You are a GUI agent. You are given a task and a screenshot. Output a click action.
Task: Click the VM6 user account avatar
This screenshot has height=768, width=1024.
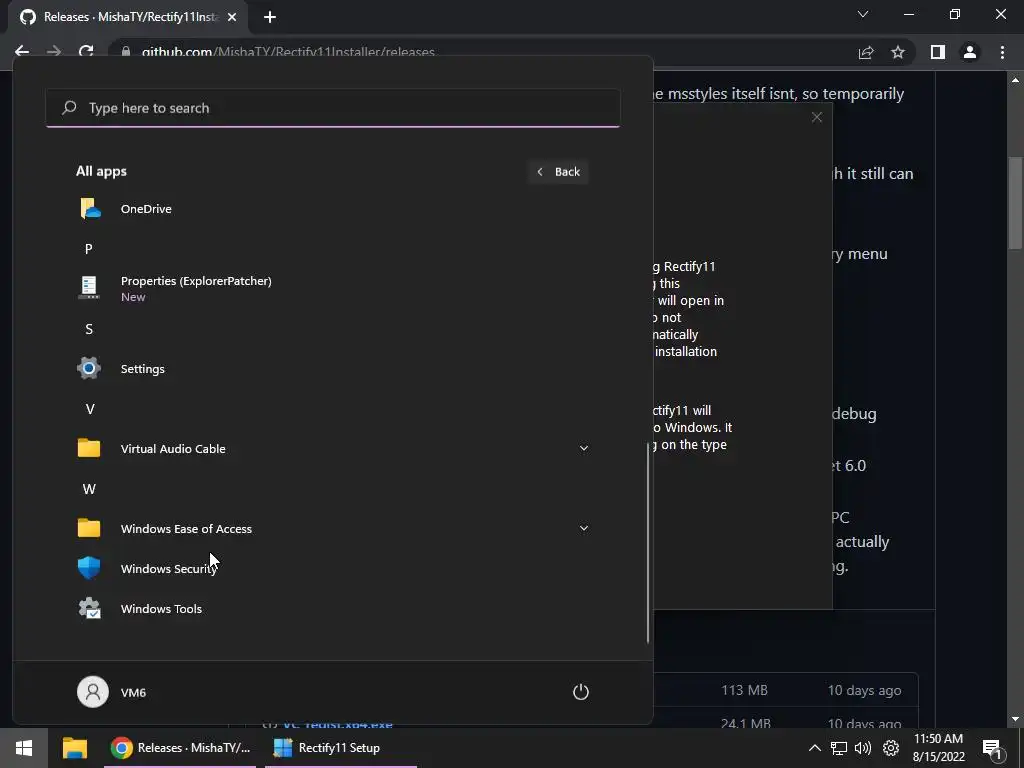[93, 692]
